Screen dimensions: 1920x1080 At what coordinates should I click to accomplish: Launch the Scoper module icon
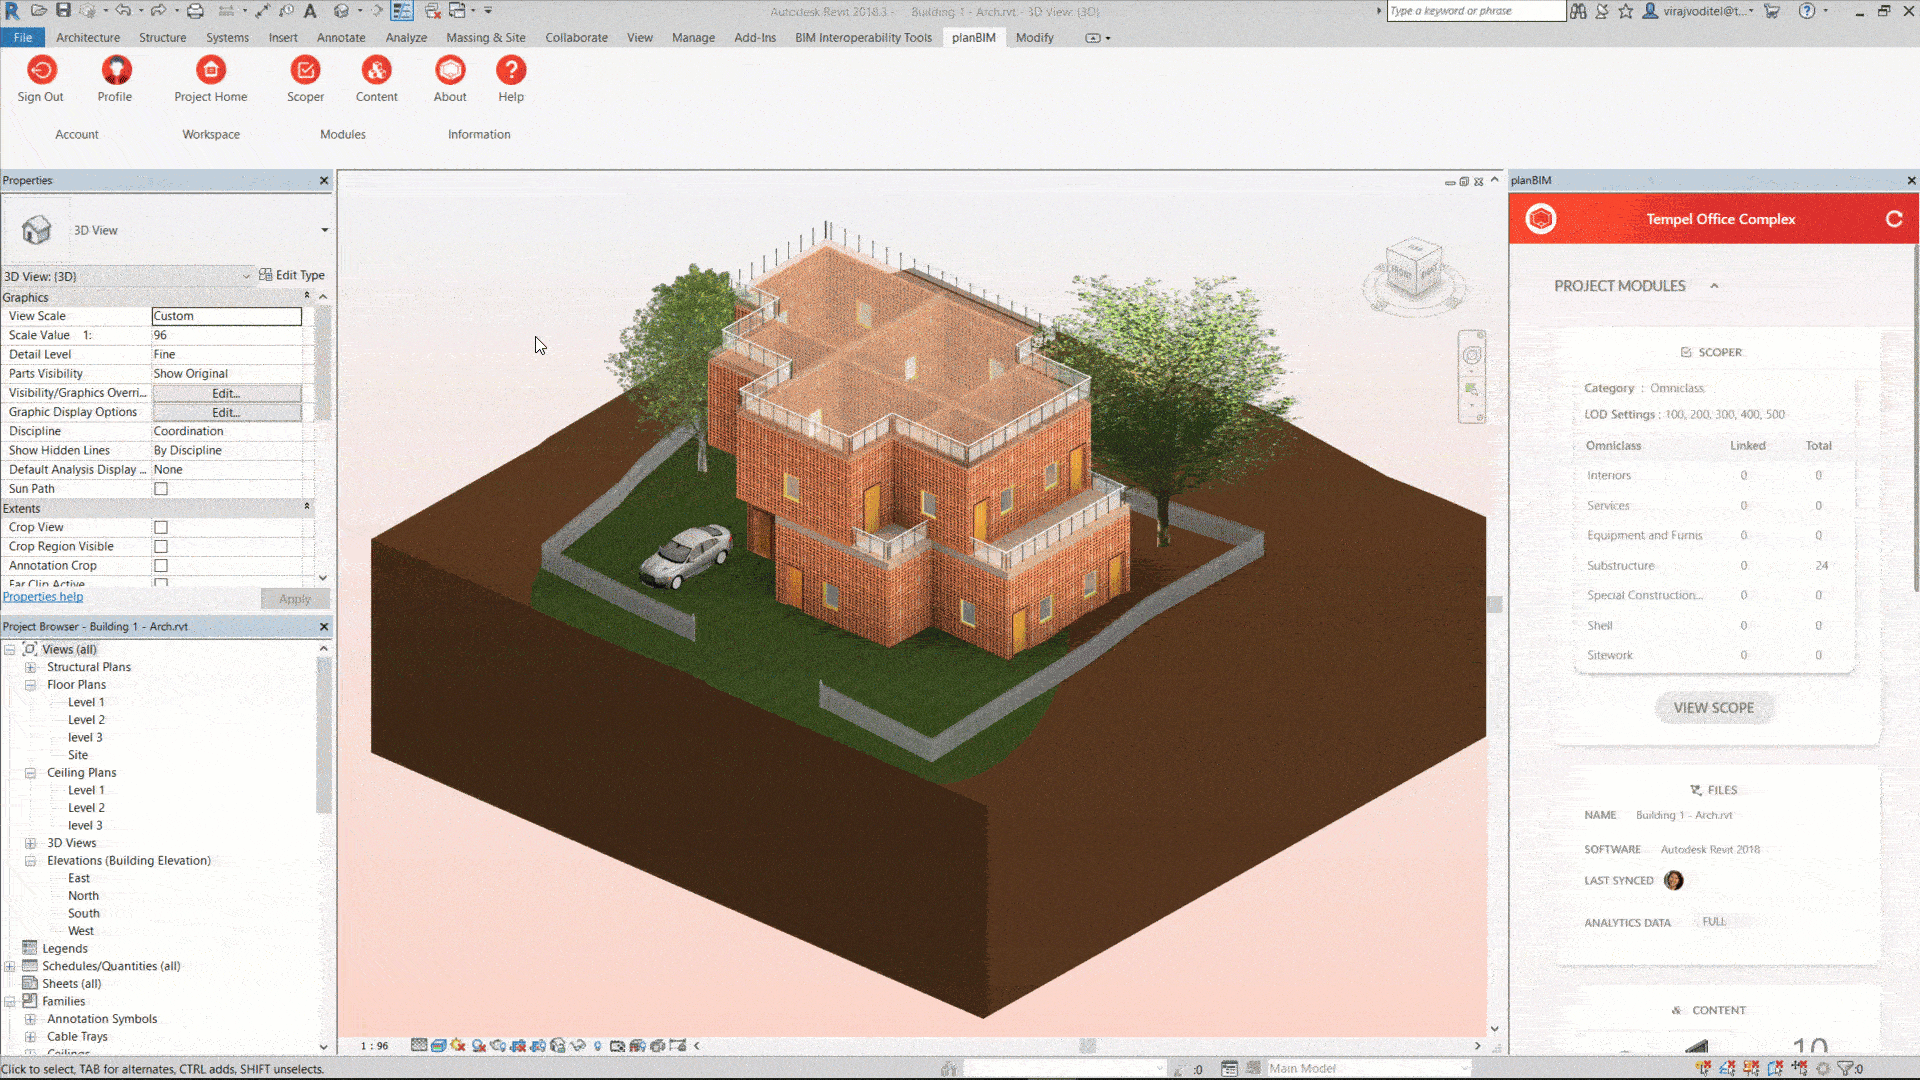[x=305, y=71]
